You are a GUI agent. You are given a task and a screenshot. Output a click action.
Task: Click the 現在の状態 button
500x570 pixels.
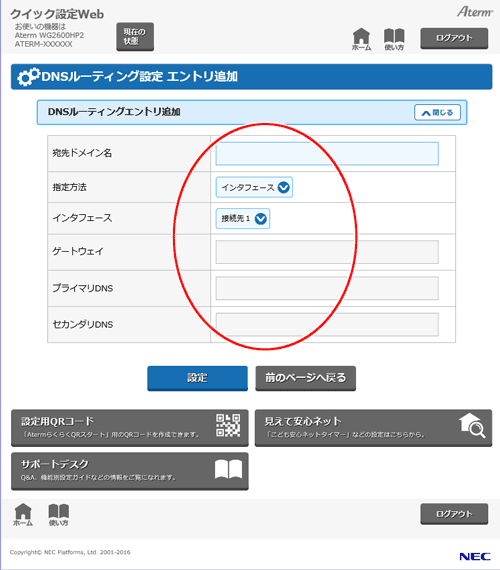click(135, 37)
